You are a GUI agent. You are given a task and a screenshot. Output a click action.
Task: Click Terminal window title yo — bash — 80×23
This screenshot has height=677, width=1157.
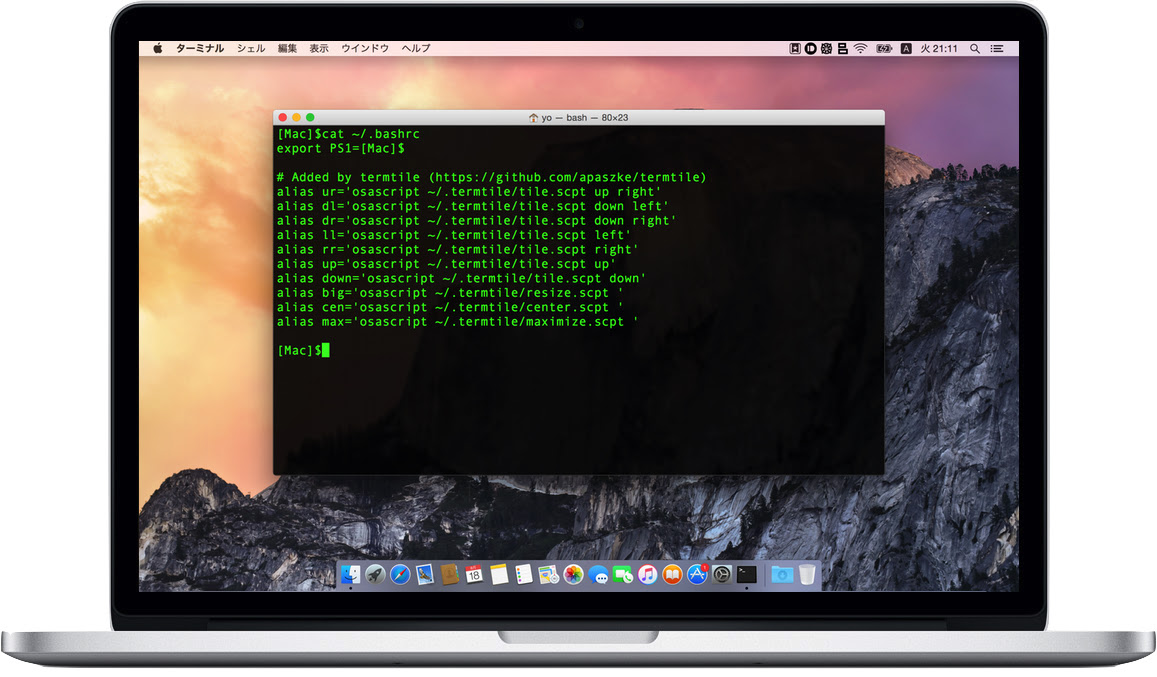(x=584, y=117)
